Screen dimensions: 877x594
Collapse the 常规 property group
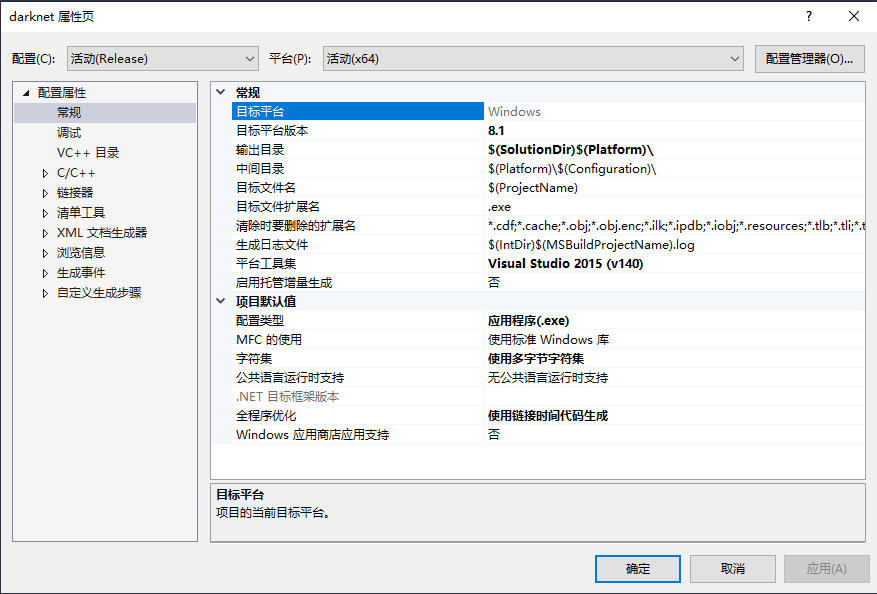click(220, 91)
